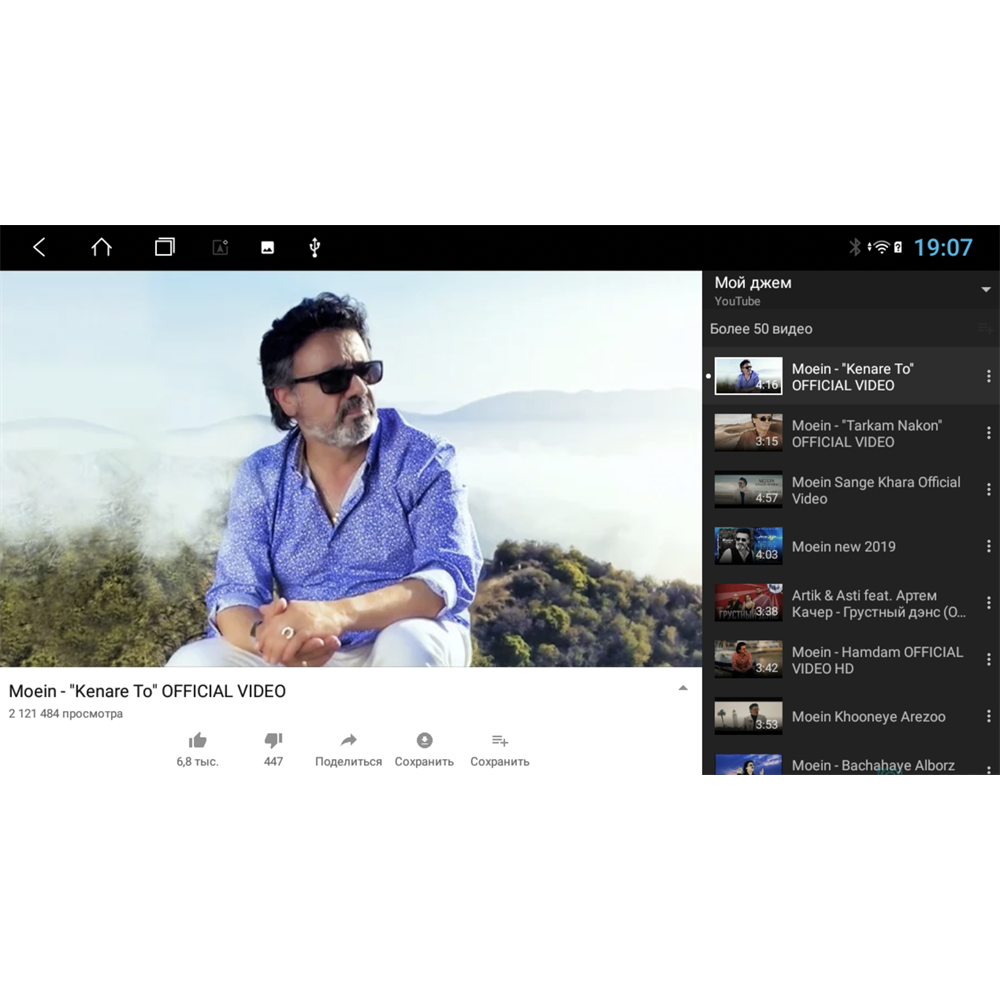
Task: Tap the video player to show controls
Action: (x=351, y=469)
